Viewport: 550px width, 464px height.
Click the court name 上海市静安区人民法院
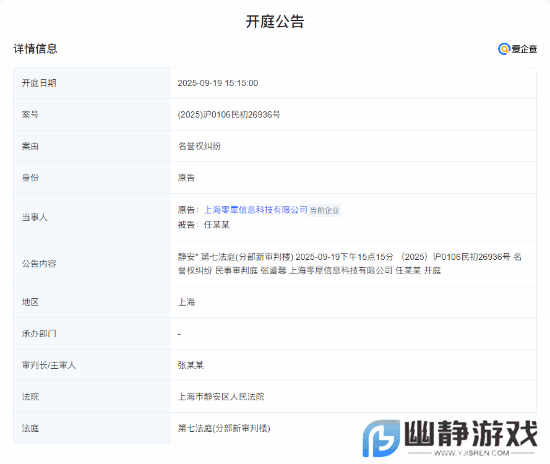221,397
